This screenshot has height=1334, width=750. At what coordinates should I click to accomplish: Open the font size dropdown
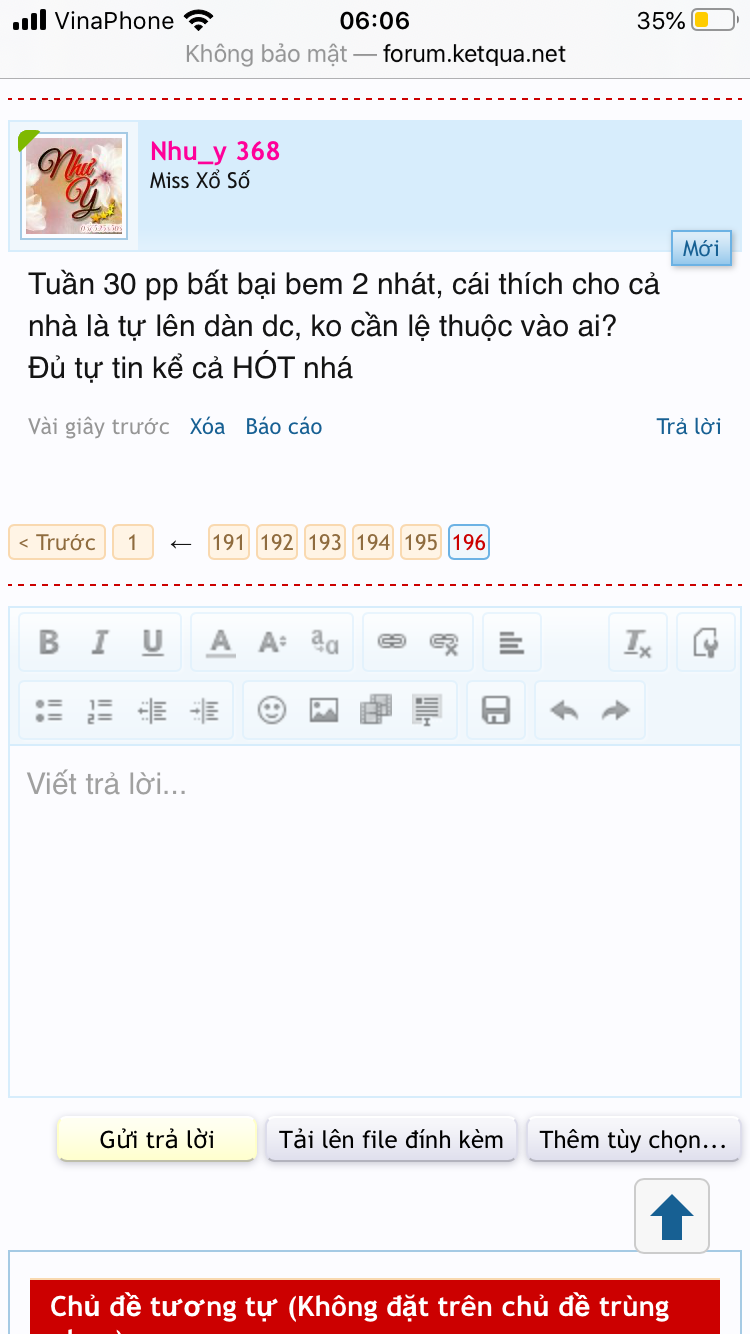(x=272, y=642)
